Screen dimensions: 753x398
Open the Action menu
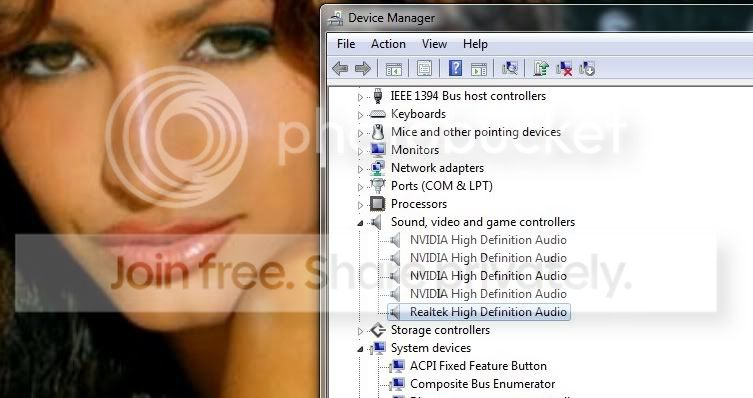388,44
